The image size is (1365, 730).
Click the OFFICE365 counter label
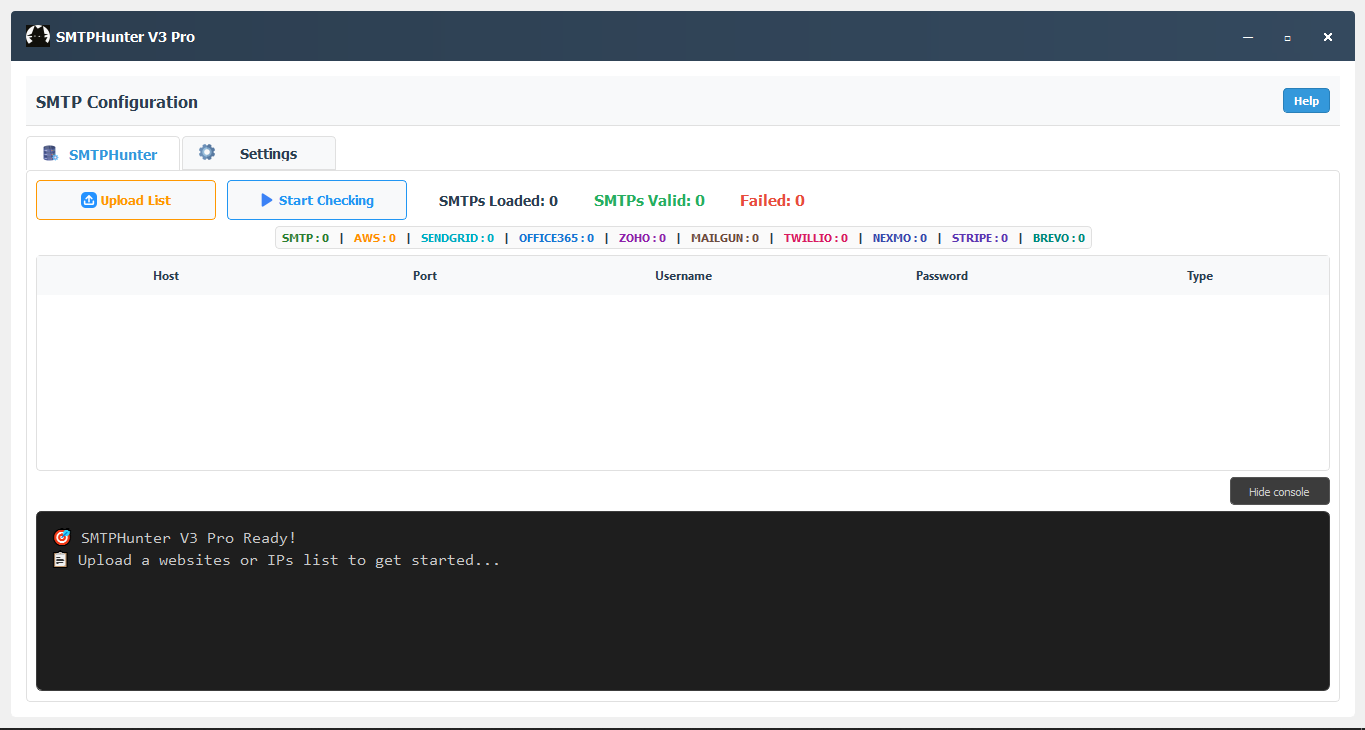pyautogui.click(x=556, y=238)
